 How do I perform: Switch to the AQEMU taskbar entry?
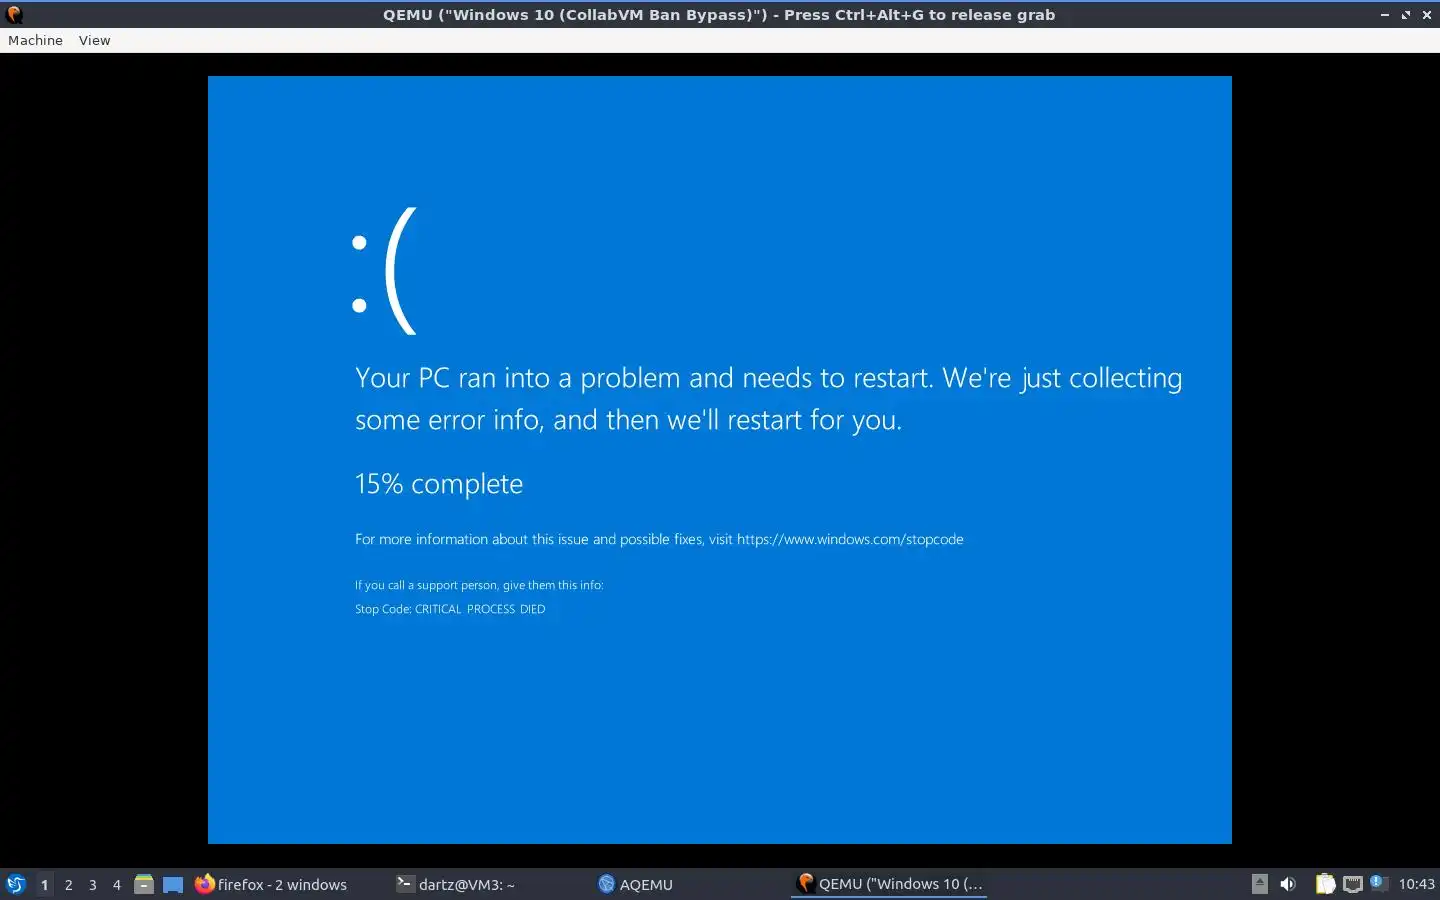click(x=636, y=884)
